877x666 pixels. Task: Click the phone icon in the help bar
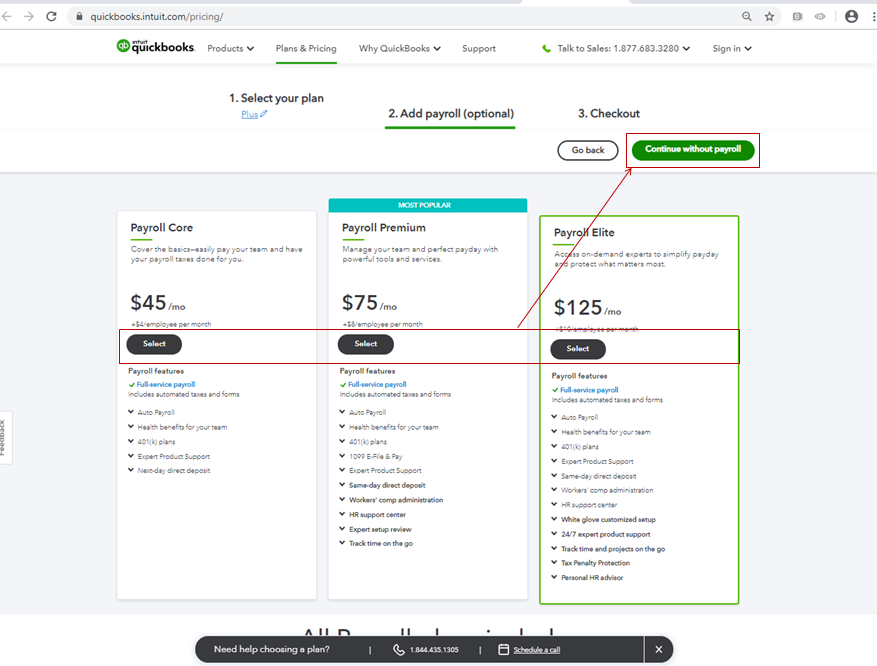tap(399, 649)
